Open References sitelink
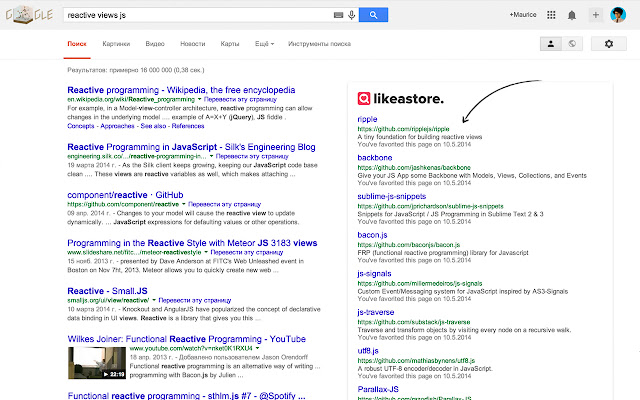Screen dimensions: 640x400 click(x=188, y=126)
